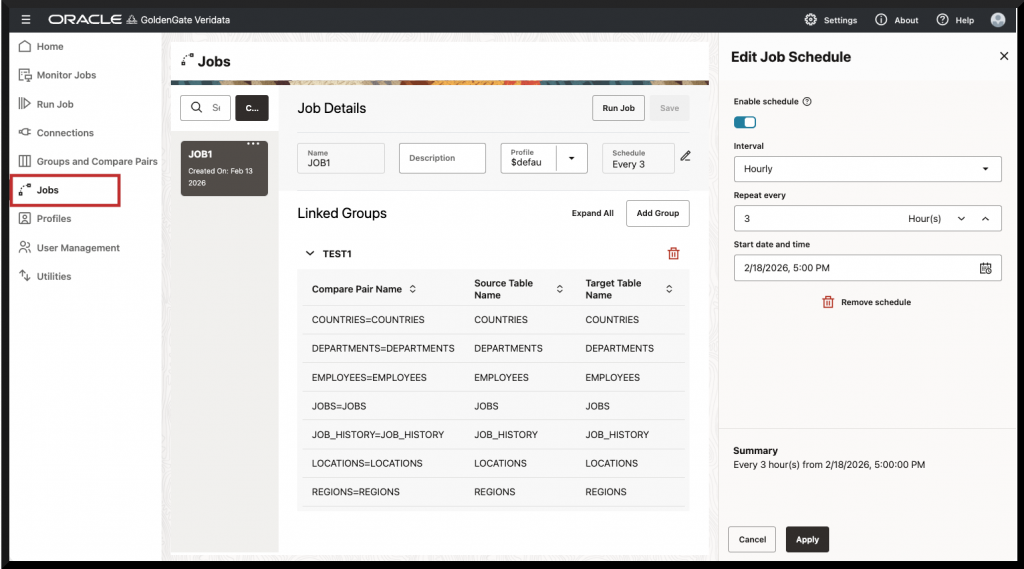The height and width of the screenshot is (569, 1024).
Task: Toggle the Enable schedule switch
Action: point(745,122)
